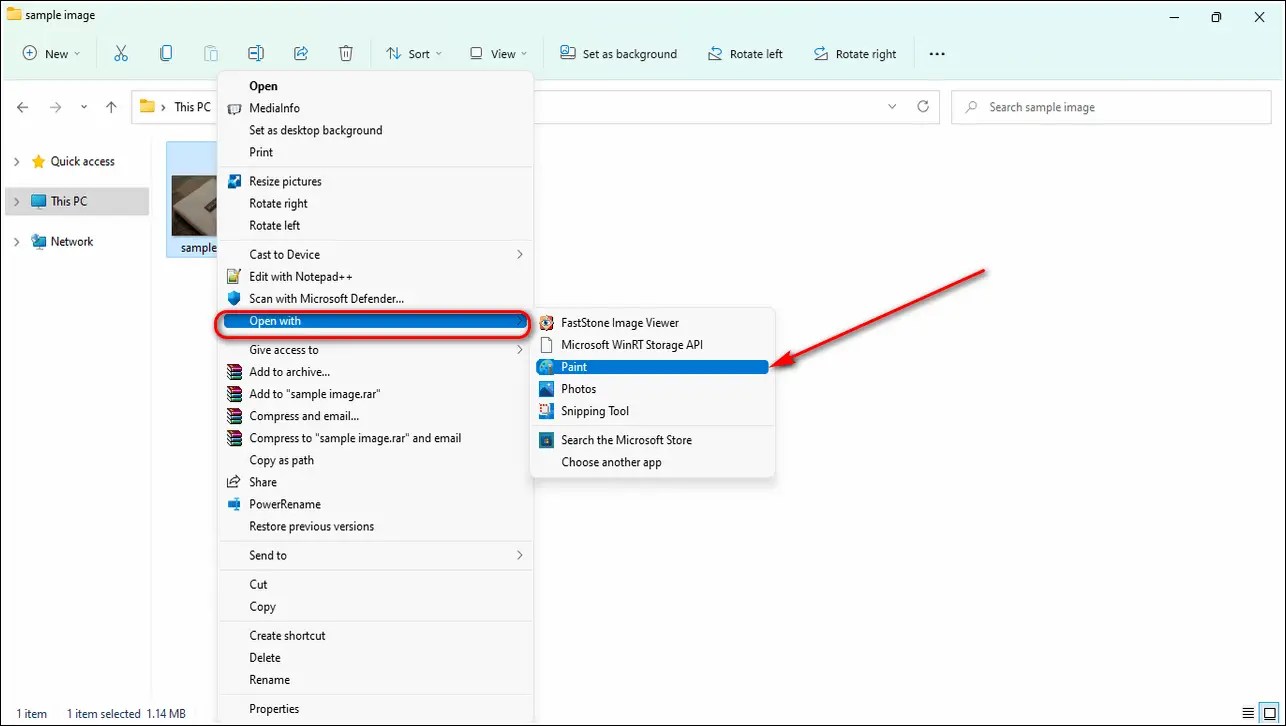Expand the address bar history dropdown
The image size is (1286, 726).
tap(893, 106)
